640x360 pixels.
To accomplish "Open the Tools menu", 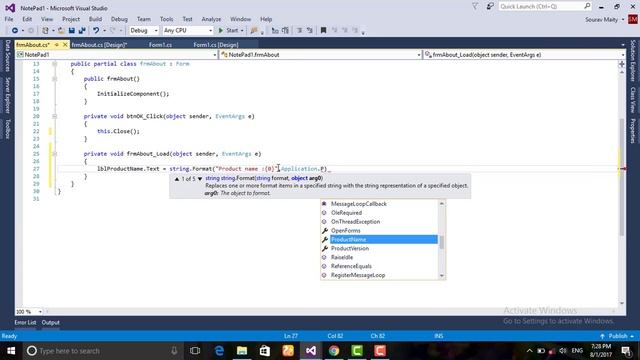I will coord(166,19).
